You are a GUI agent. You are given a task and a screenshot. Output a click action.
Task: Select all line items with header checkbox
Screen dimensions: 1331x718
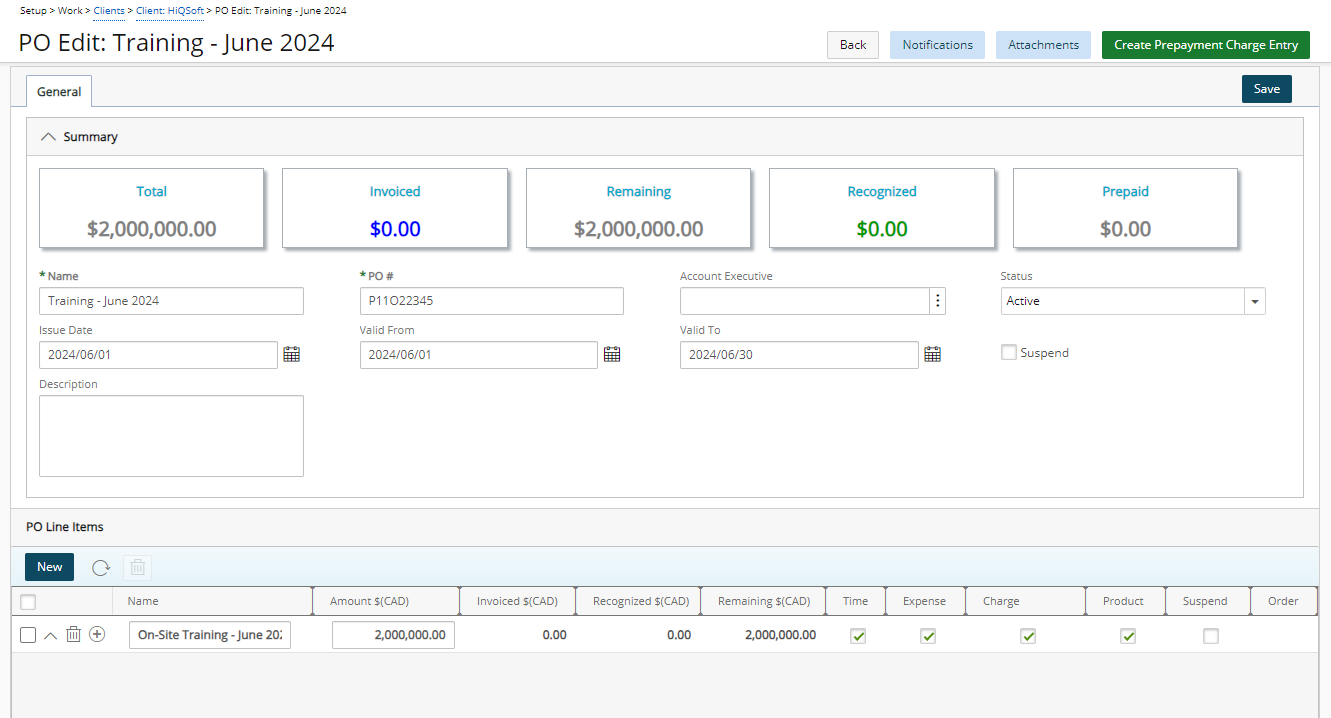point(28,601)
